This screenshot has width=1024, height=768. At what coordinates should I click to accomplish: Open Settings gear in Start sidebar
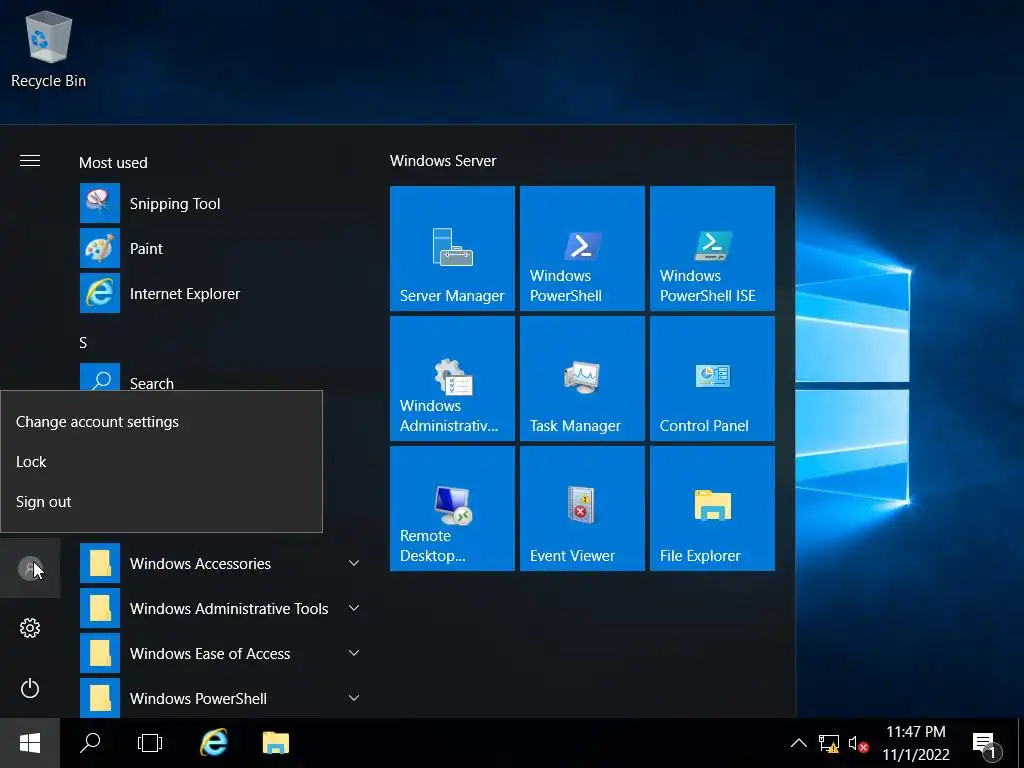pos(30,628)
